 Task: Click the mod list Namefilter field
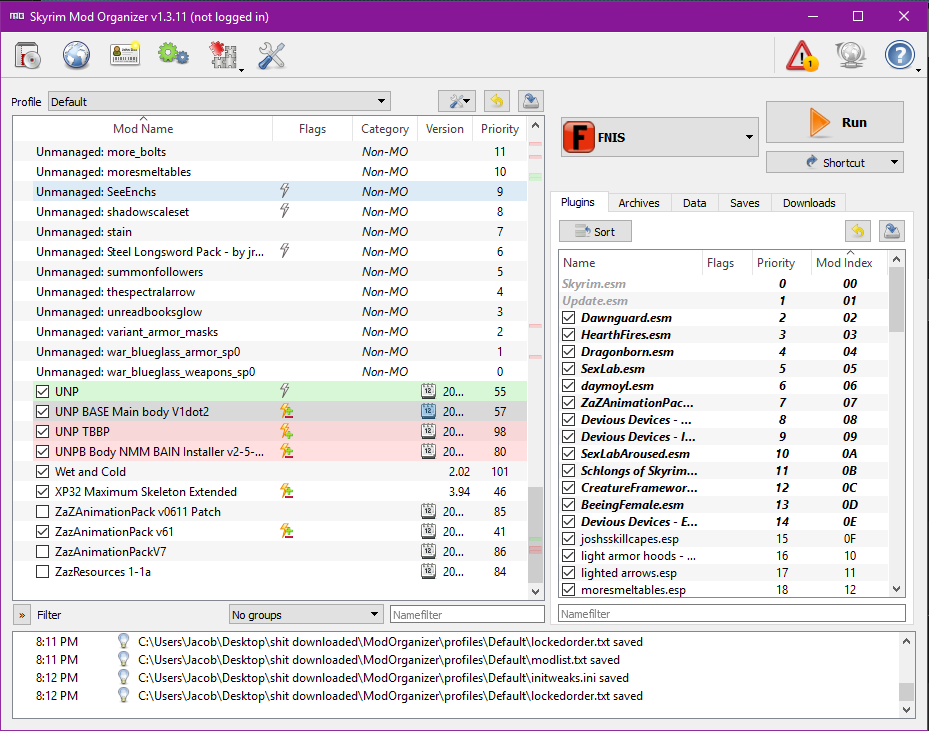pyautogui.click(x=466, y=615)
